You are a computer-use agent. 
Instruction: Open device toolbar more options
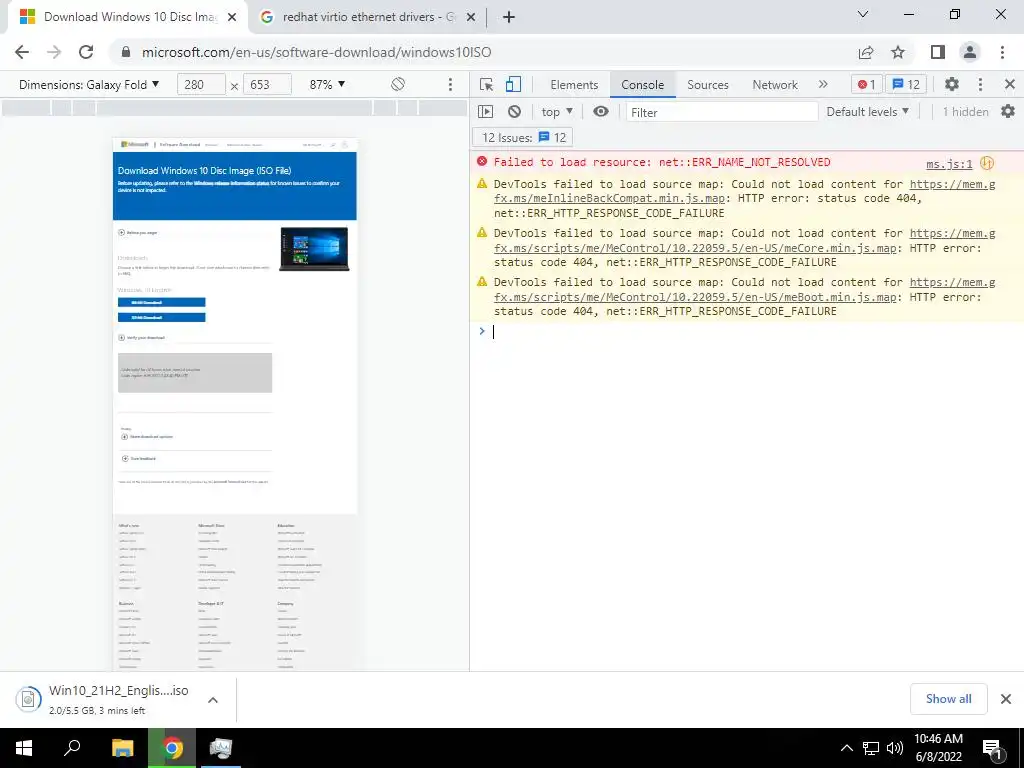point(450,84)
